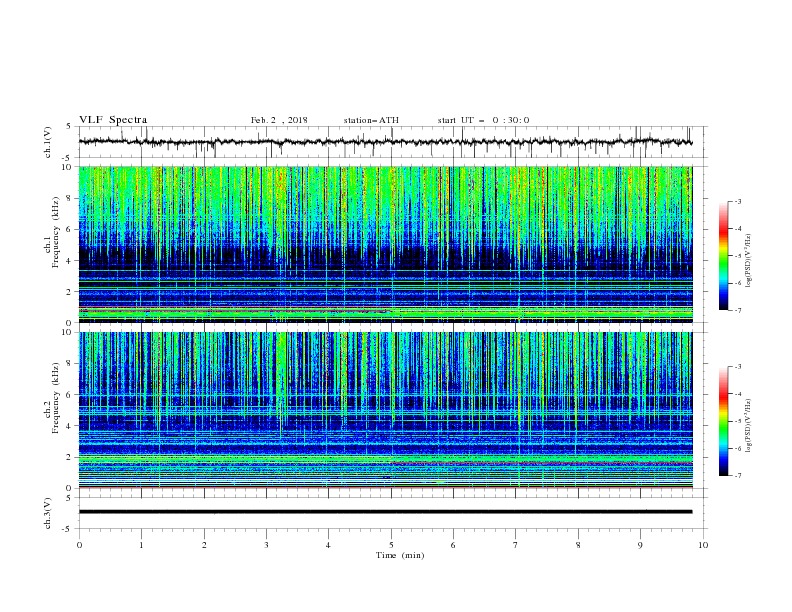792x612 pixels.
Task: Click time axis tick label "5"
Action: coord(391,545)
